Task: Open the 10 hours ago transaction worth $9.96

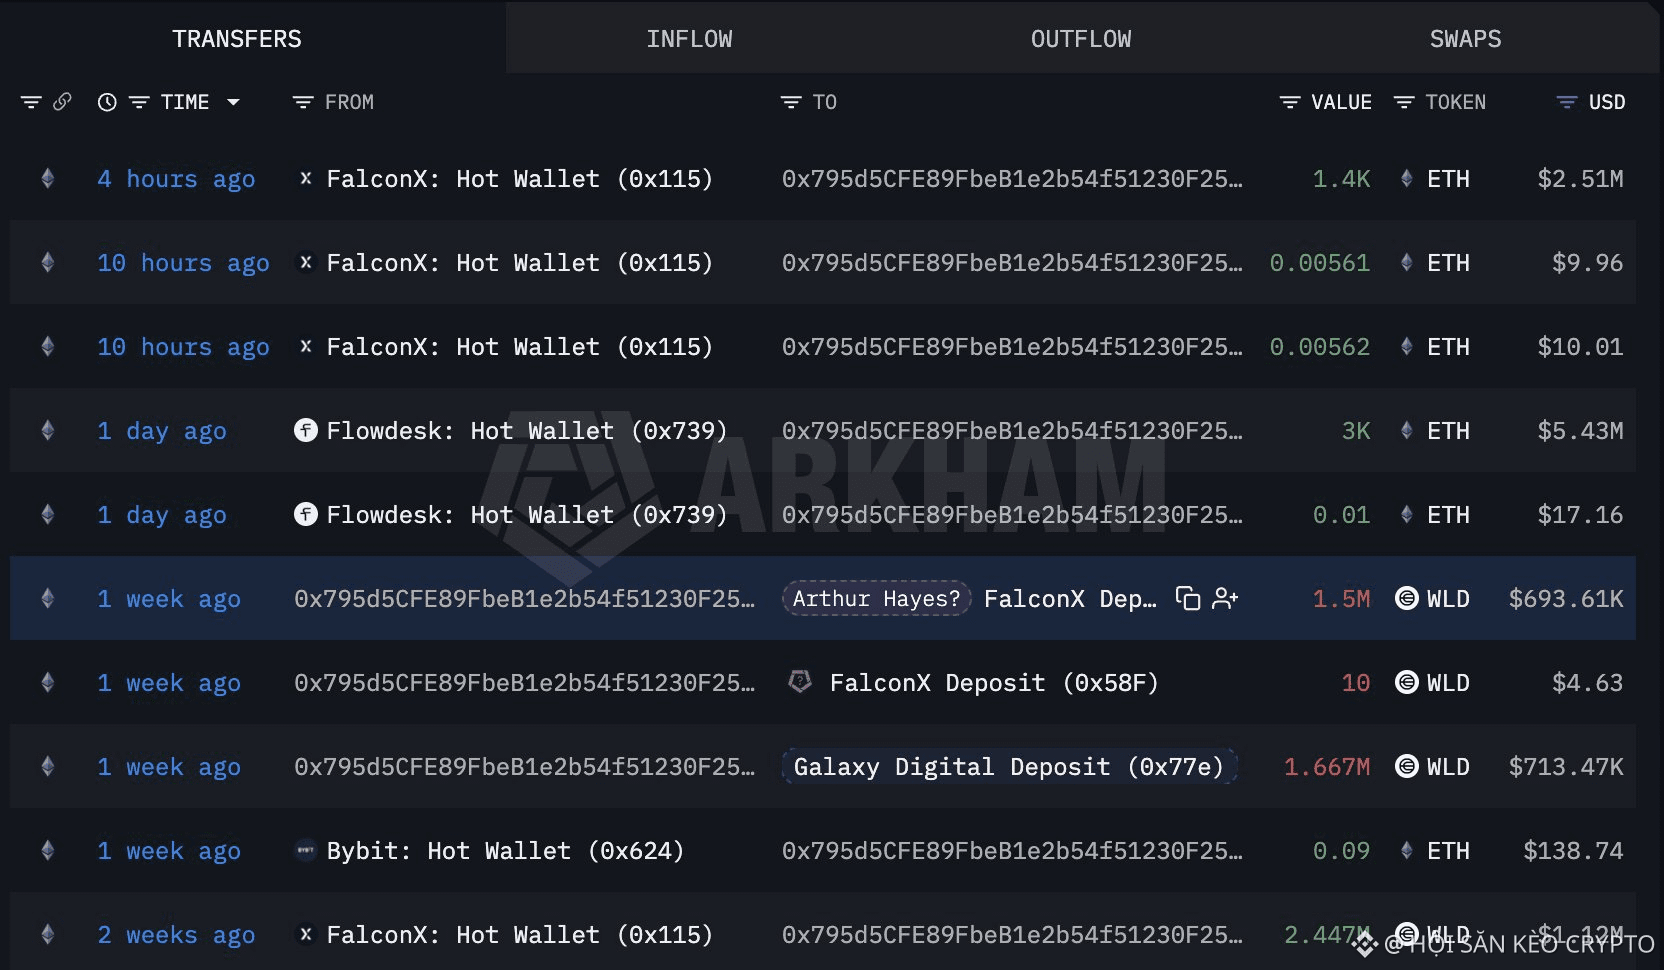Action: point(183,263)
